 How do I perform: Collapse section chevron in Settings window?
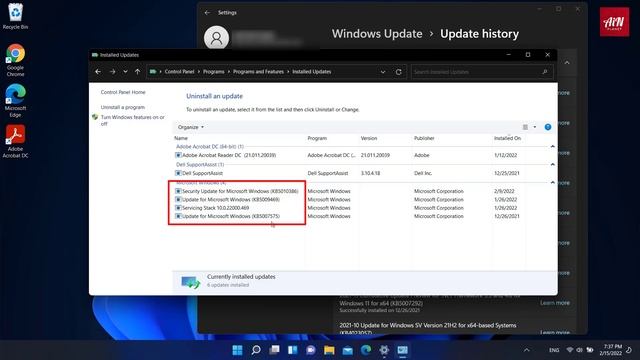(567, 63)
